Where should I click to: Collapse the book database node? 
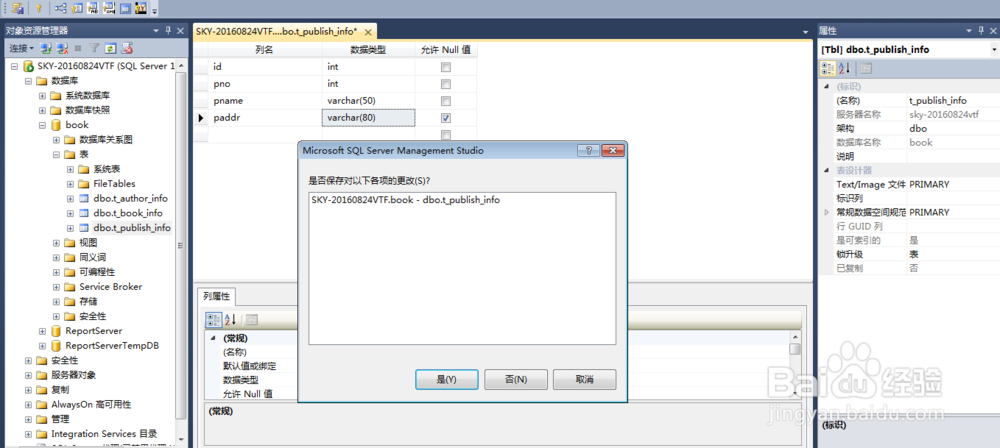(x=42, y=125)
